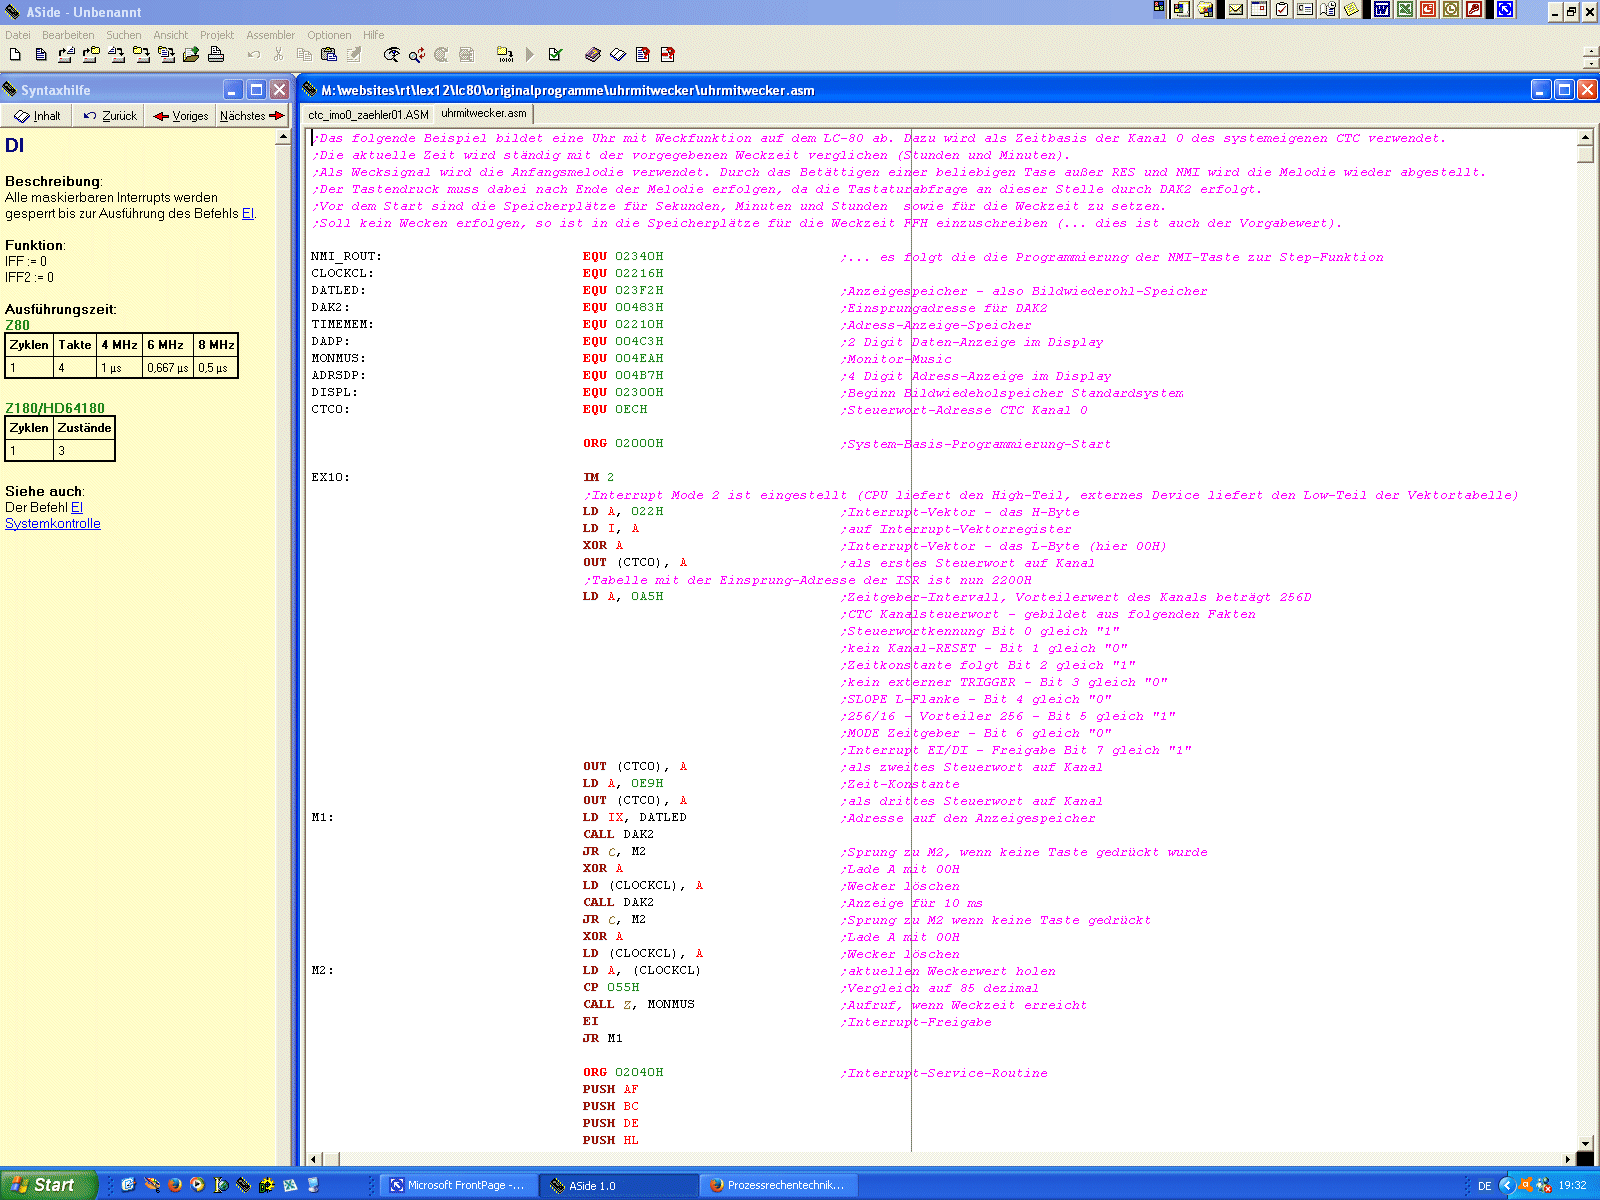Image resolution: width=1600 pixels, height=1200 pixels.
Task: Click the Zurück button in Syntaxhilfe
Action: click(110, 116)
